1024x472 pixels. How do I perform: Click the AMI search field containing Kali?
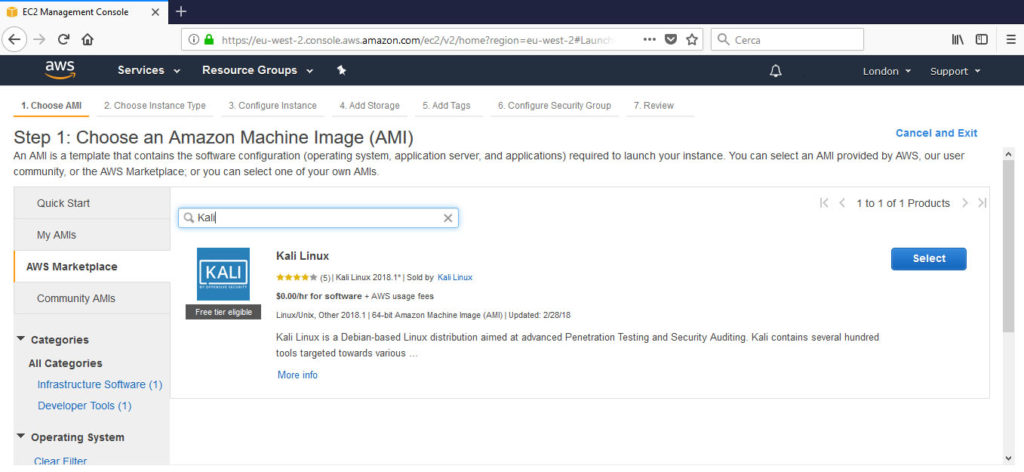coord(318,218)
